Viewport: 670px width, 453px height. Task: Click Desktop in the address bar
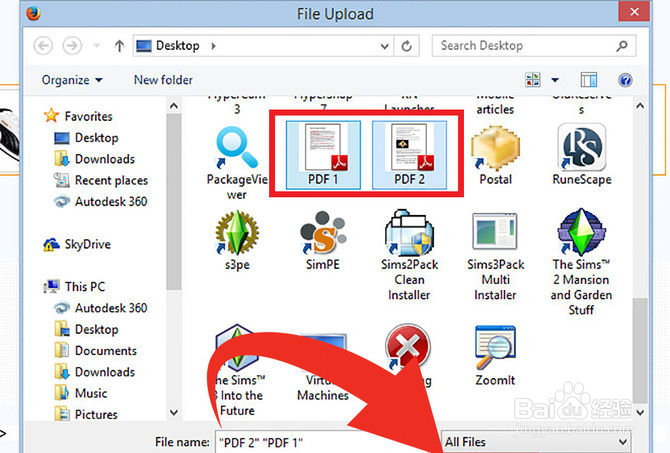(x=177, y=45)
